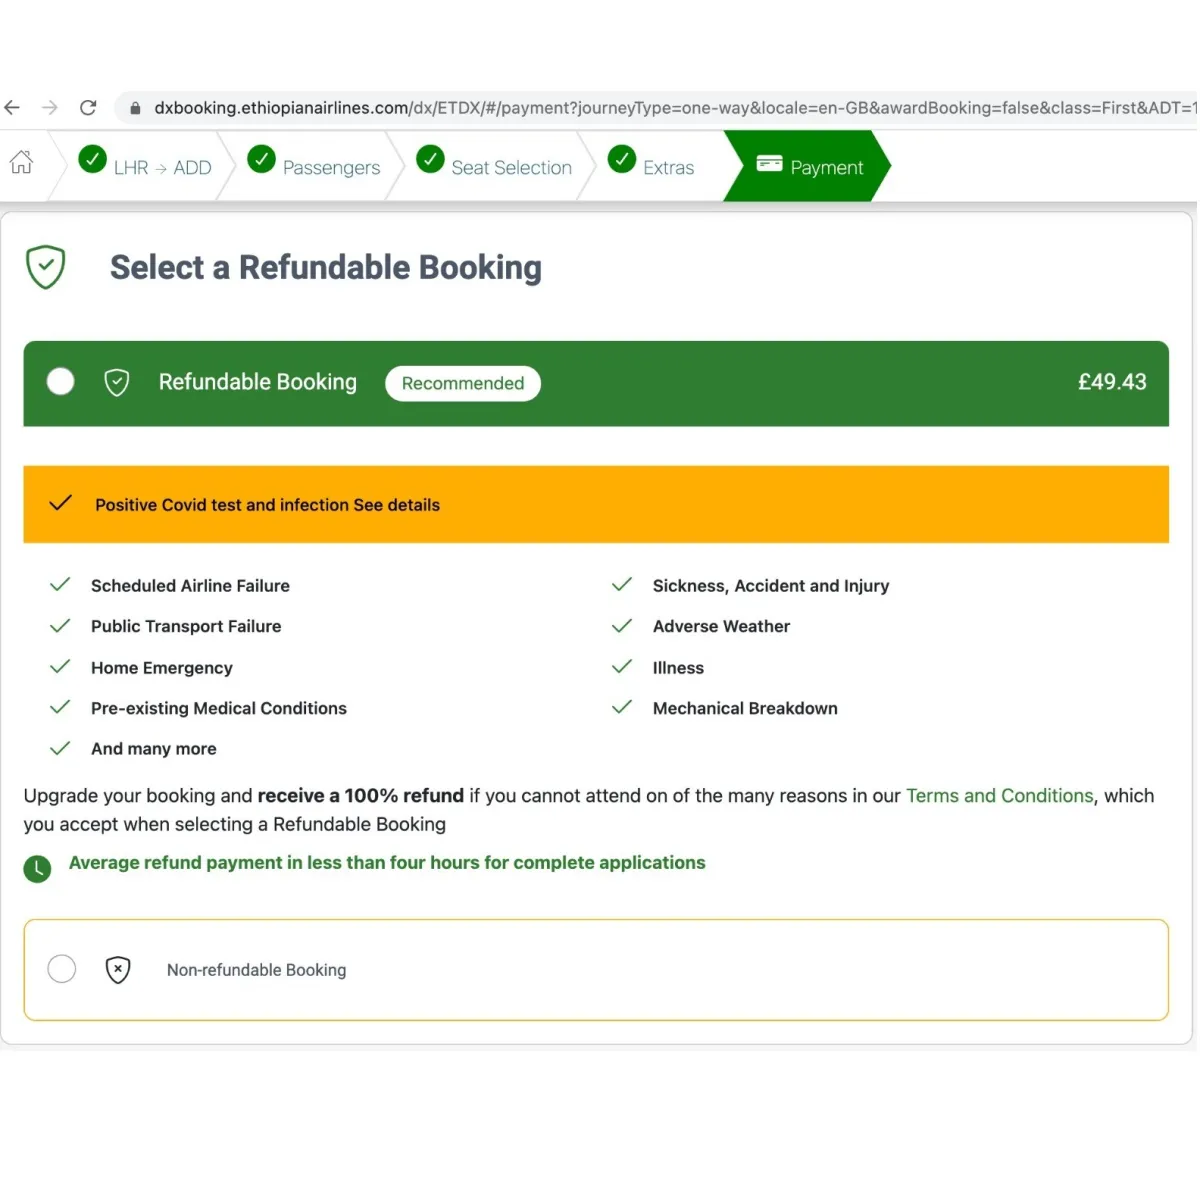Click the shield icon beside Select a Refundable Booking
The image size is (1200, 1200).
45,266
